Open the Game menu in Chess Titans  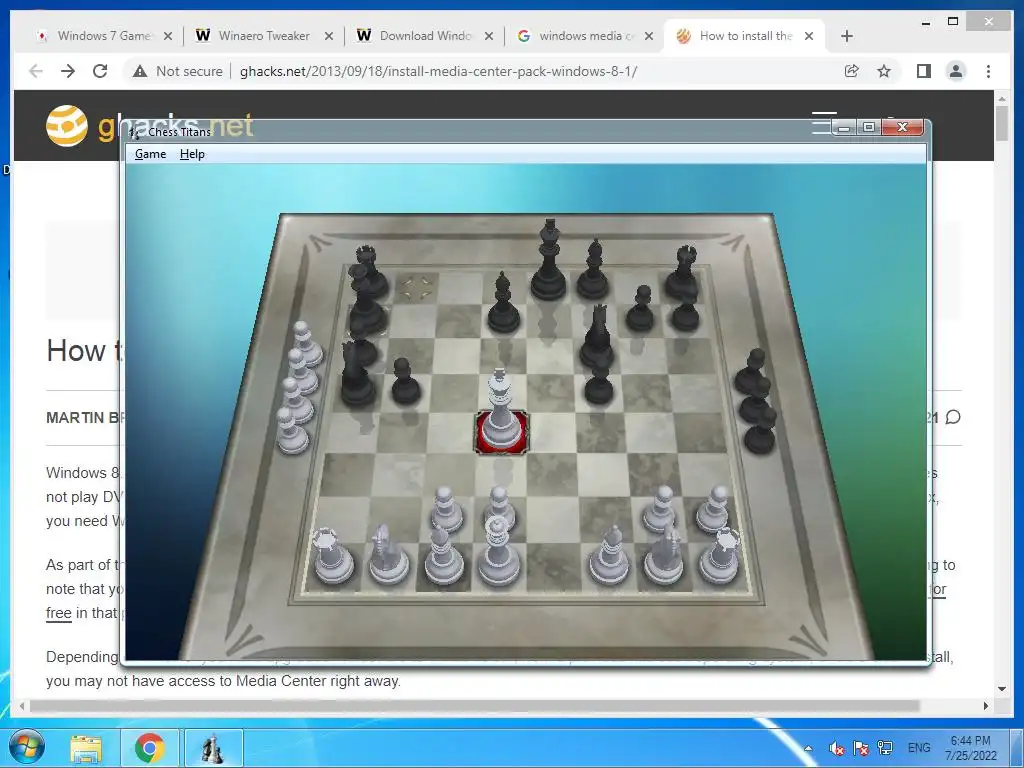[x=150, y=154]
